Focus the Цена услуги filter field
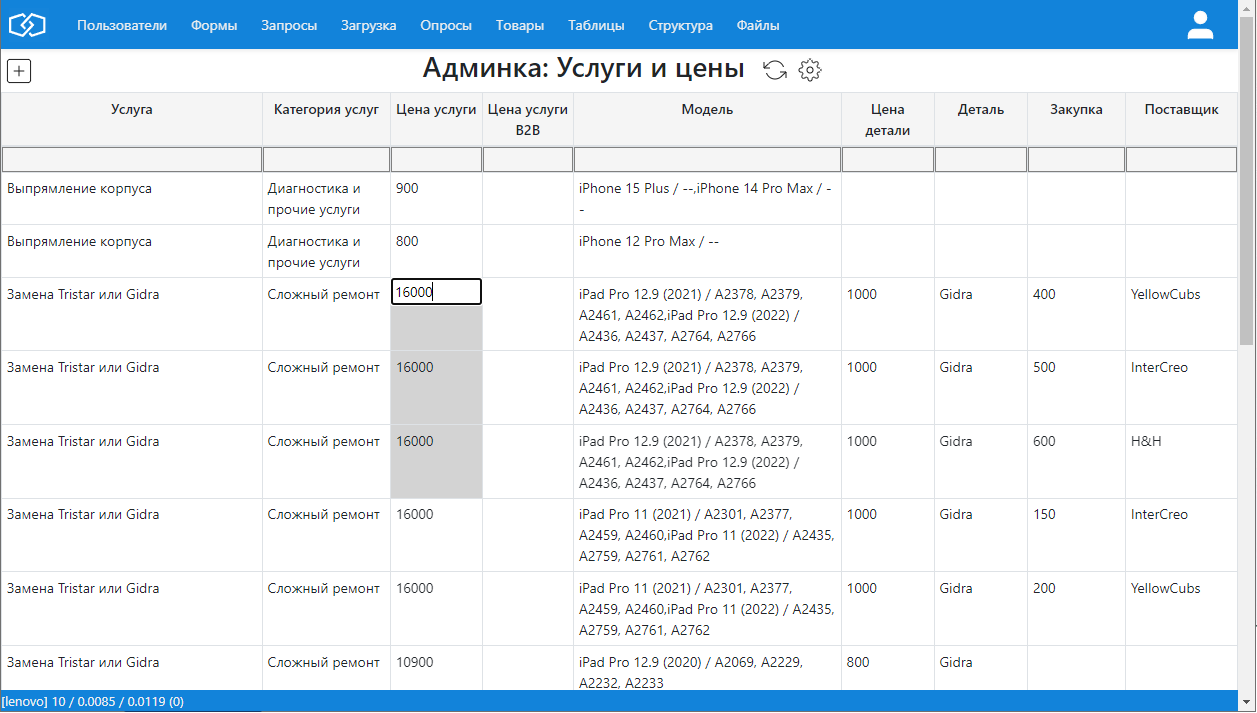Image resolution: width=1257 pixels, height=713 pixels. 436,159
